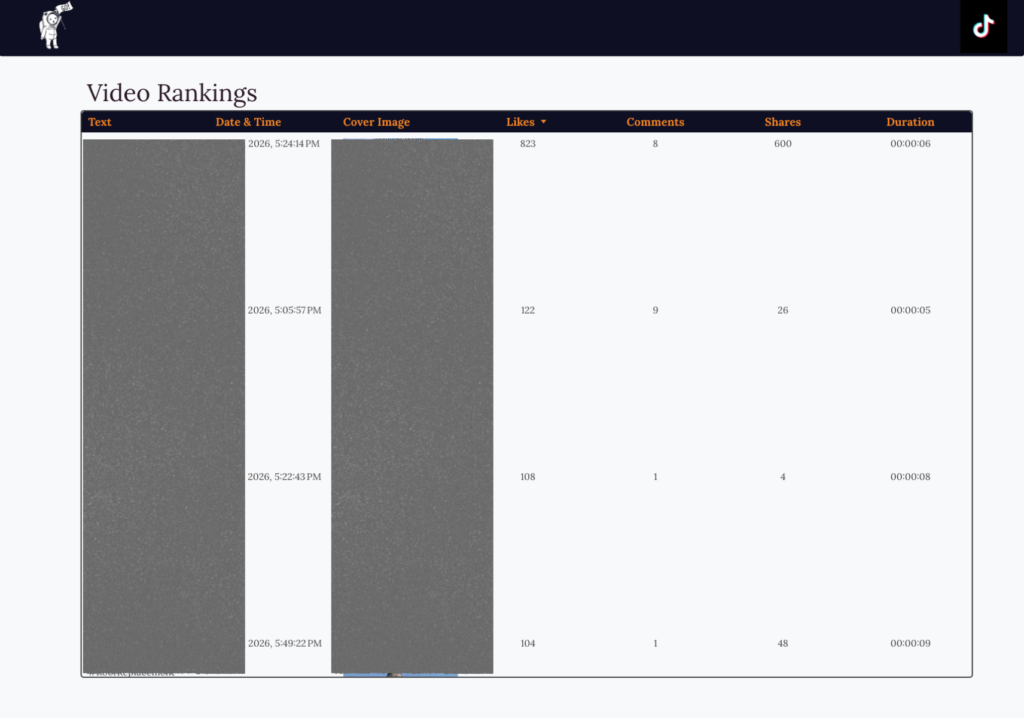Toggle the Likes sort arrow indicator
This screenshot has width=1024, height=718.
tap(544, 122)
